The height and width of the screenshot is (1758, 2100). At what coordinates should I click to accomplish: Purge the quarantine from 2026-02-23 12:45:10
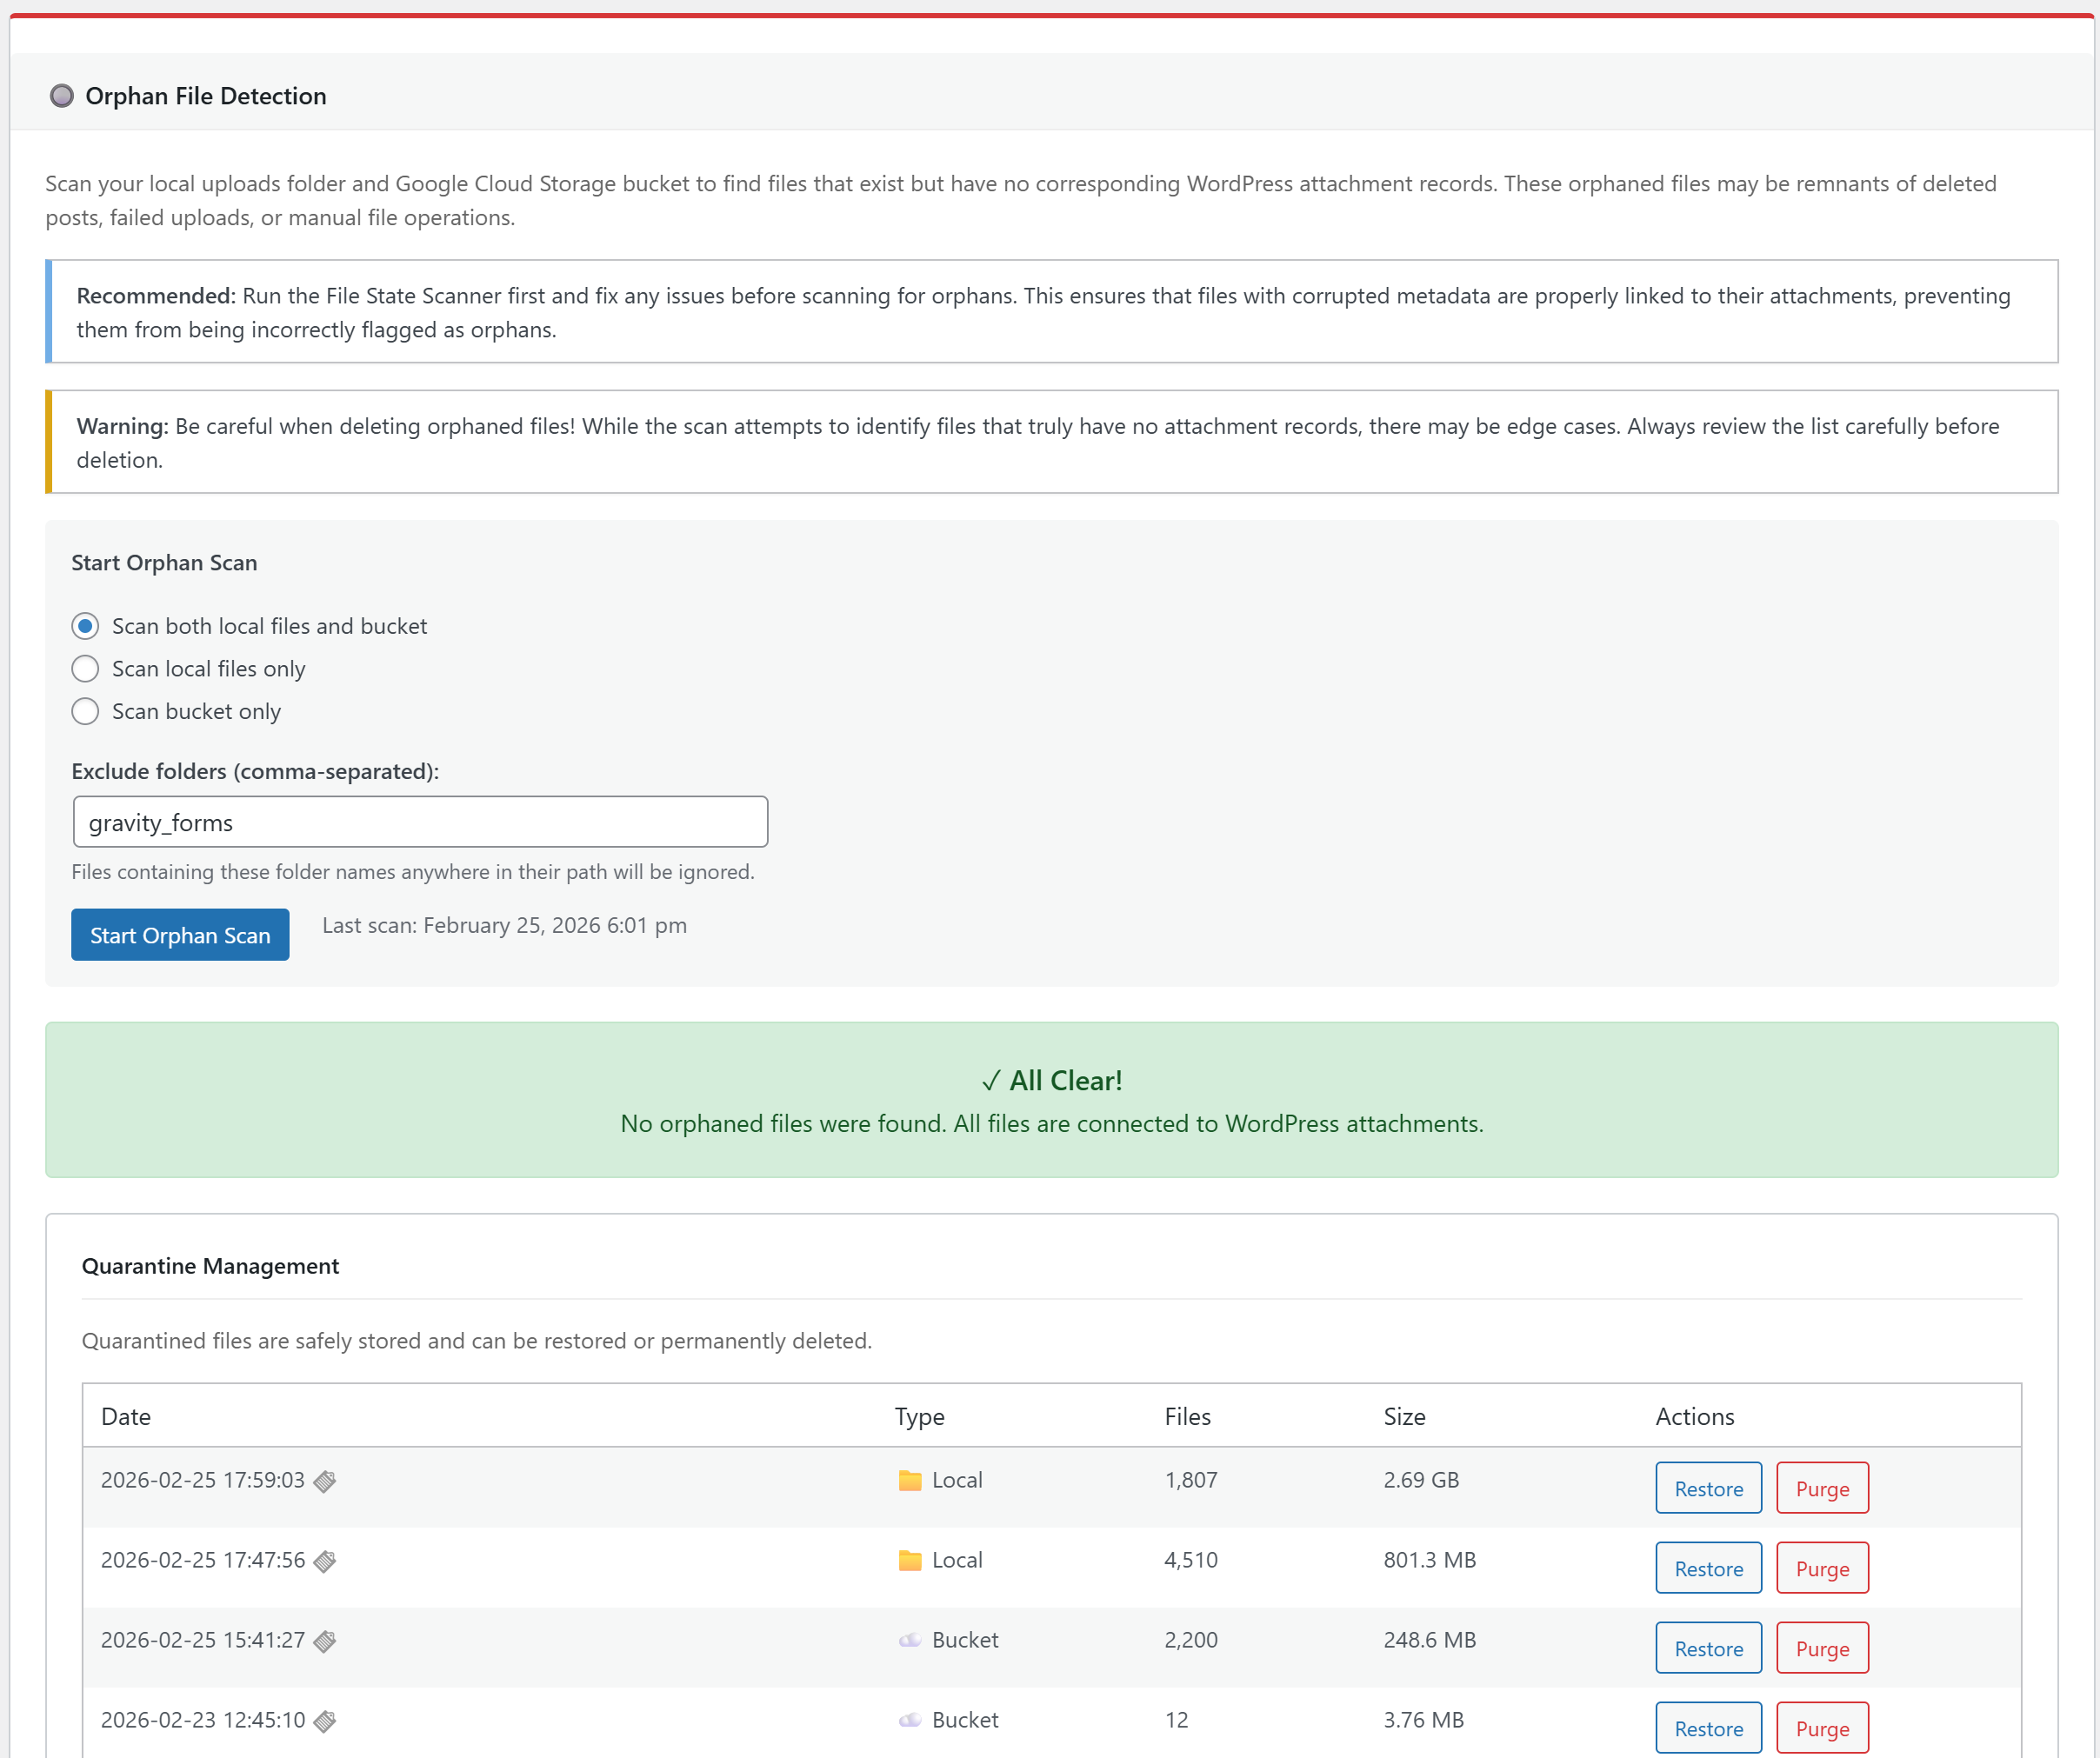1822,1727
